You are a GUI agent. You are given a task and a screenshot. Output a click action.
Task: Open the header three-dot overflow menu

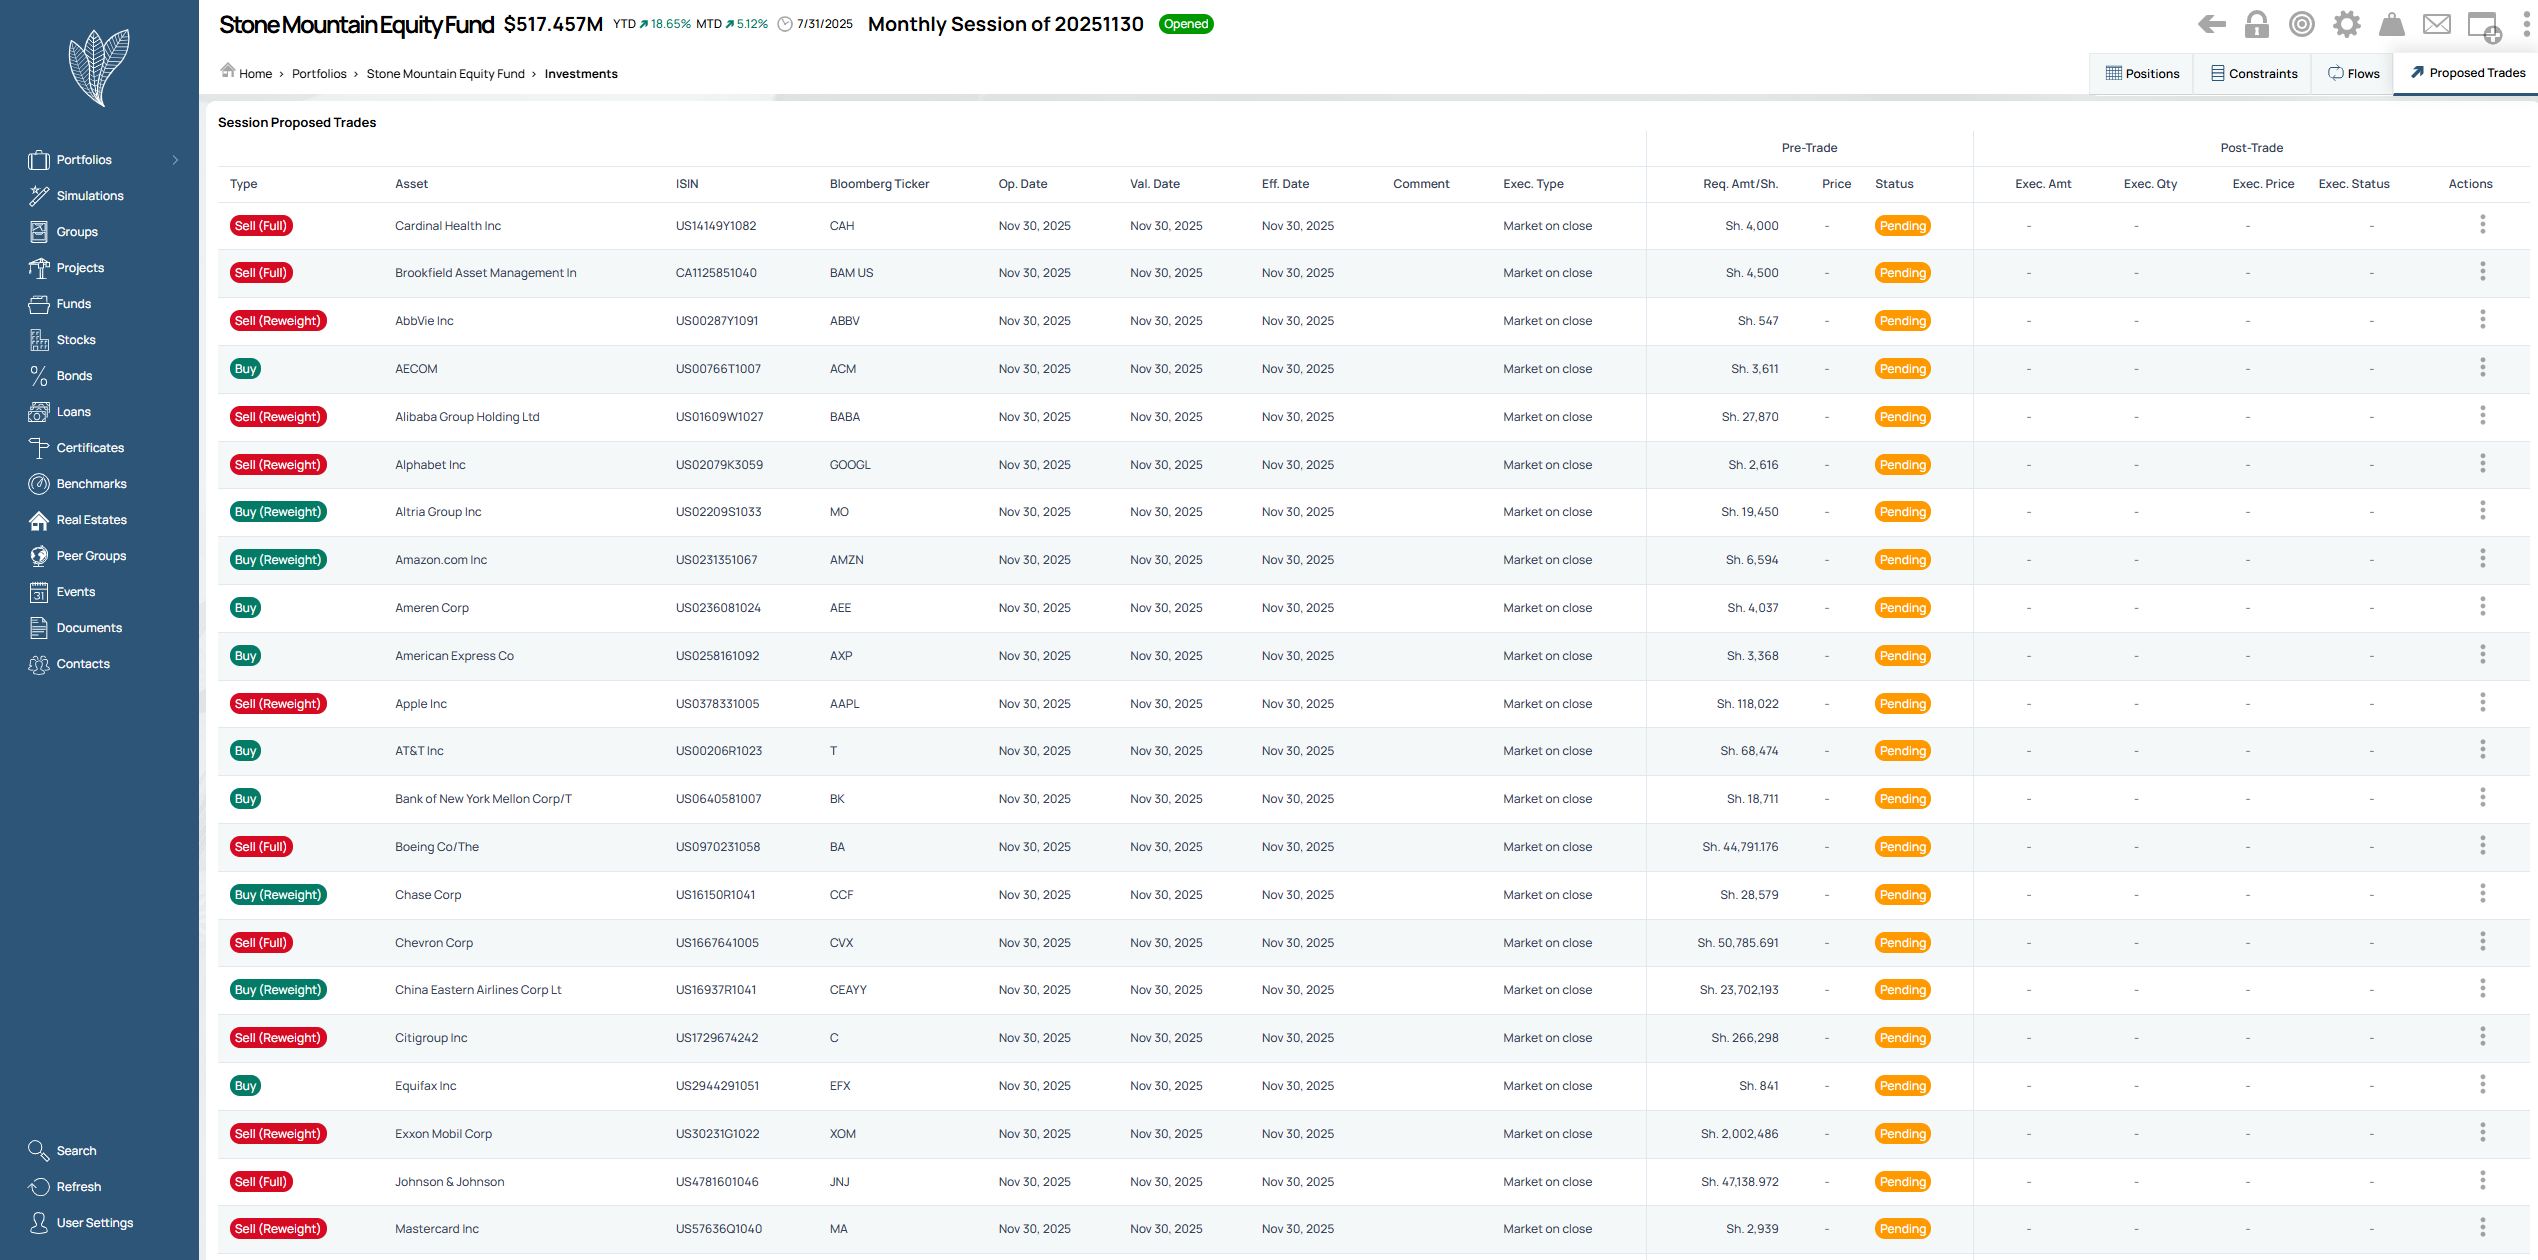pos(2528,24)
